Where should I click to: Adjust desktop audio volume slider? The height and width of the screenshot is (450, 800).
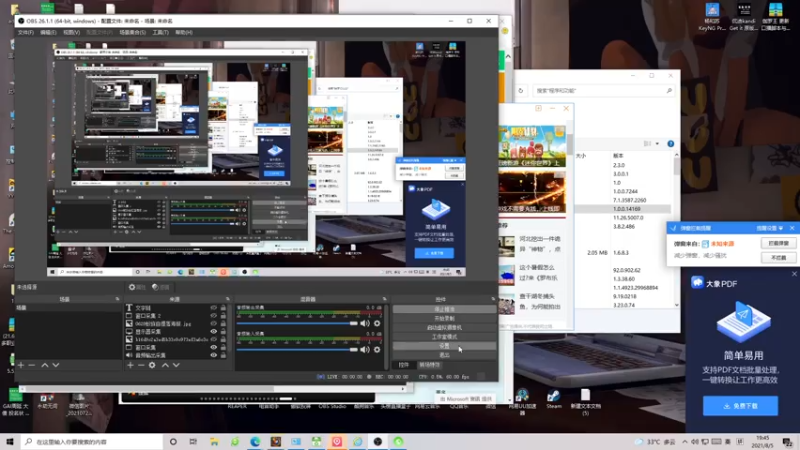pyautogui.click(x=297, y=323)
